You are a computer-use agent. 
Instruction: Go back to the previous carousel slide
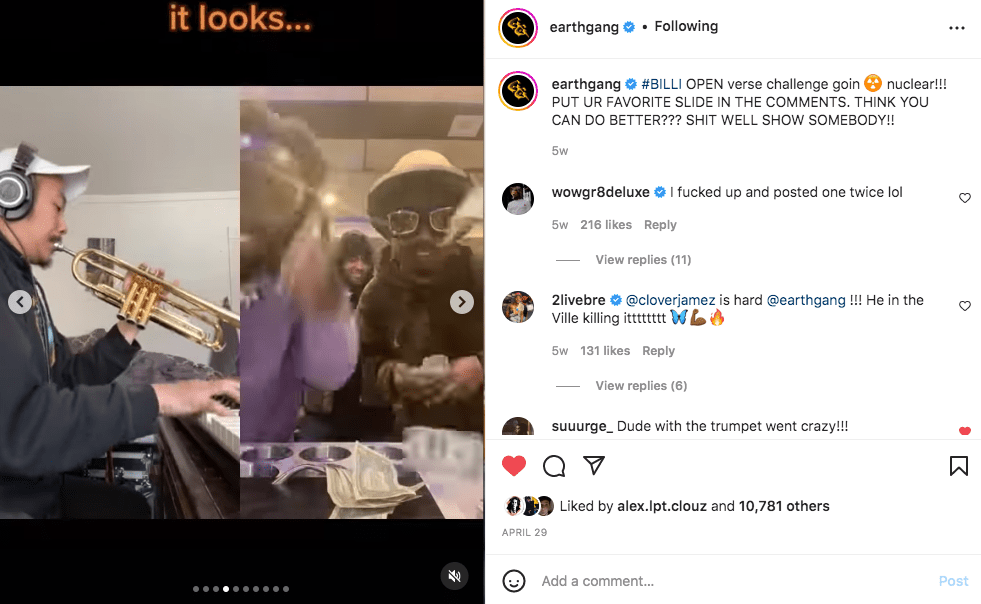20,302
